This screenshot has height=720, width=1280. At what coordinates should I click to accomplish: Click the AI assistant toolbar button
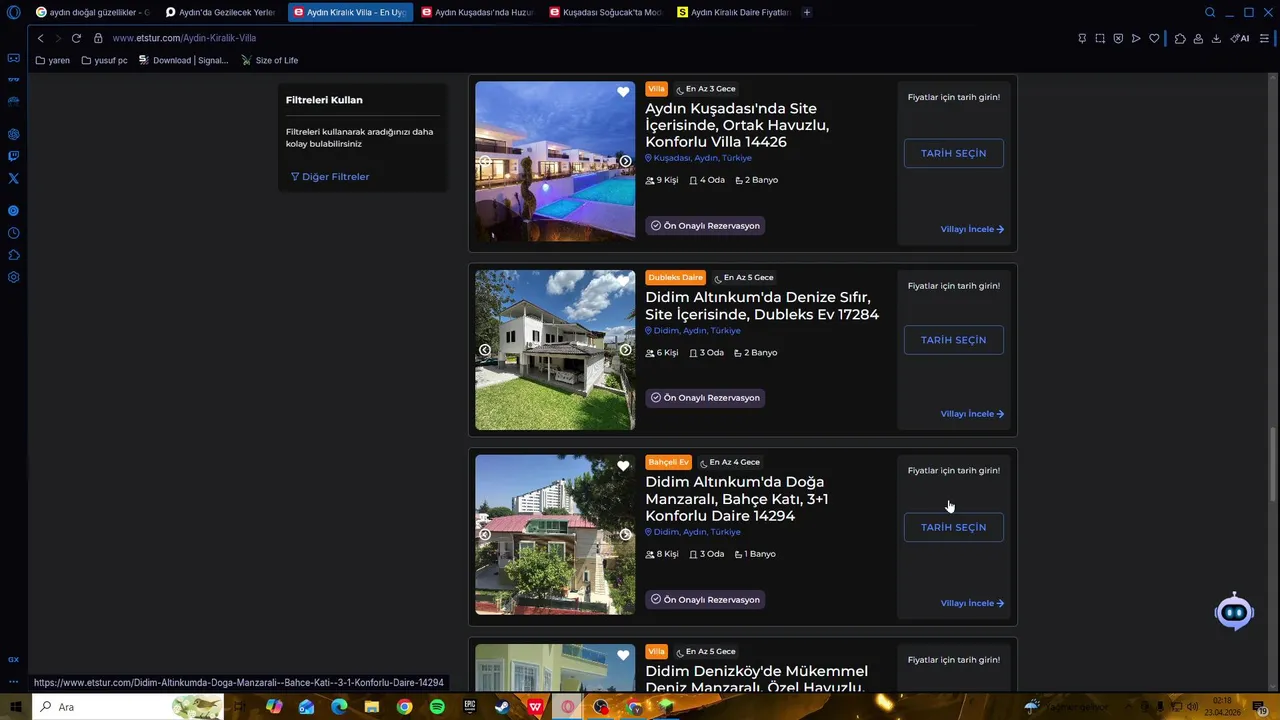point(1240,38)
